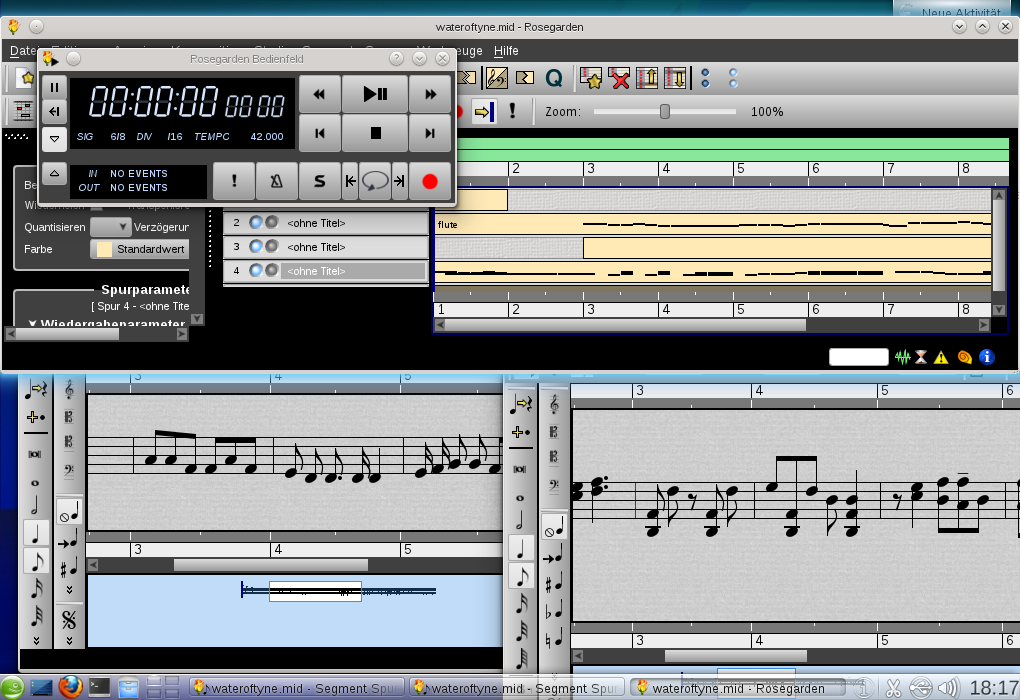Click the yellow warning triangle status icon
The image size is (1020, 700).
click(x=941, y=357)
